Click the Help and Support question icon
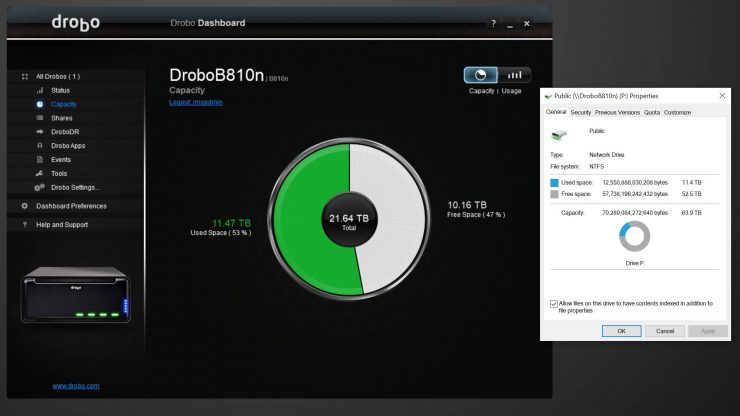The image size is (740, 416). pos(25,225)
